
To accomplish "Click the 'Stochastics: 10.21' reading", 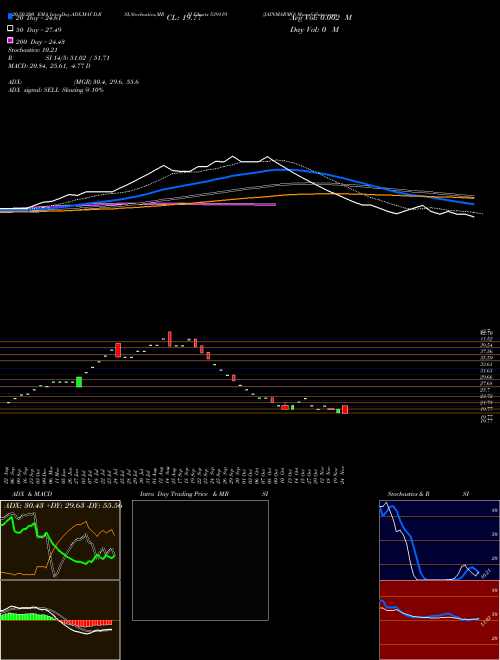I will coord(33,50).
